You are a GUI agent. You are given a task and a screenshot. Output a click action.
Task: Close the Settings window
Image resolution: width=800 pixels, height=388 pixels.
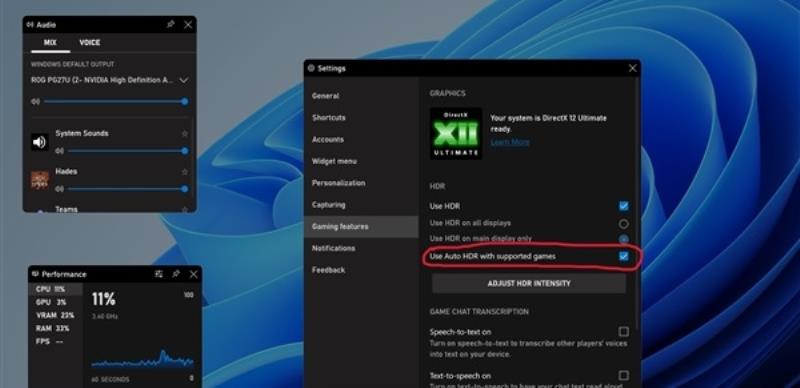[633, 68]
